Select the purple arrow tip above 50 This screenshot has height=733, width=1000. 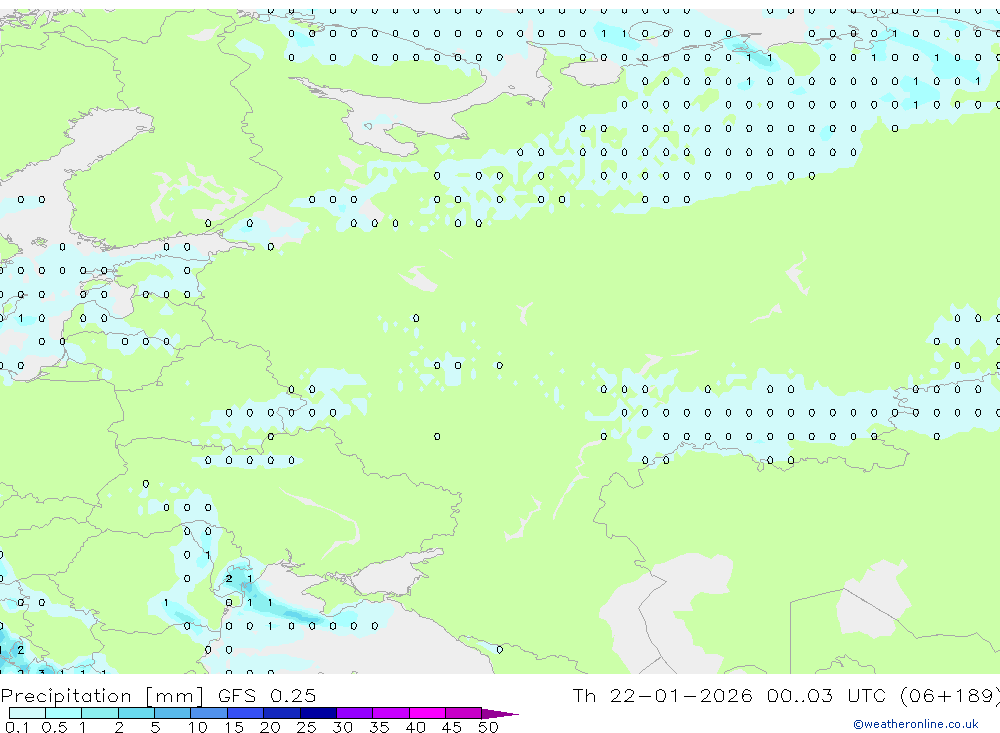click(500, 714)
